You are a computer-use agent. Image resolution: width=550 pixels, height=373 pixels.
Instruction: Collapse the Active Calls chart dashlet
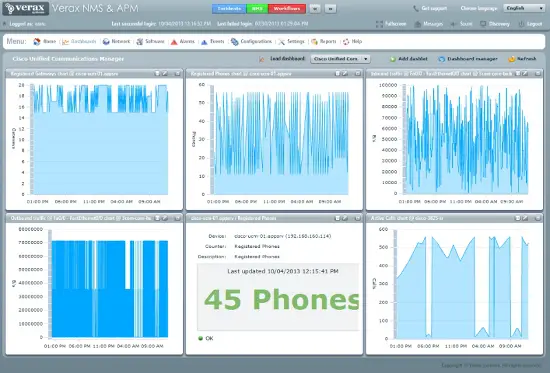coord(538,218)
